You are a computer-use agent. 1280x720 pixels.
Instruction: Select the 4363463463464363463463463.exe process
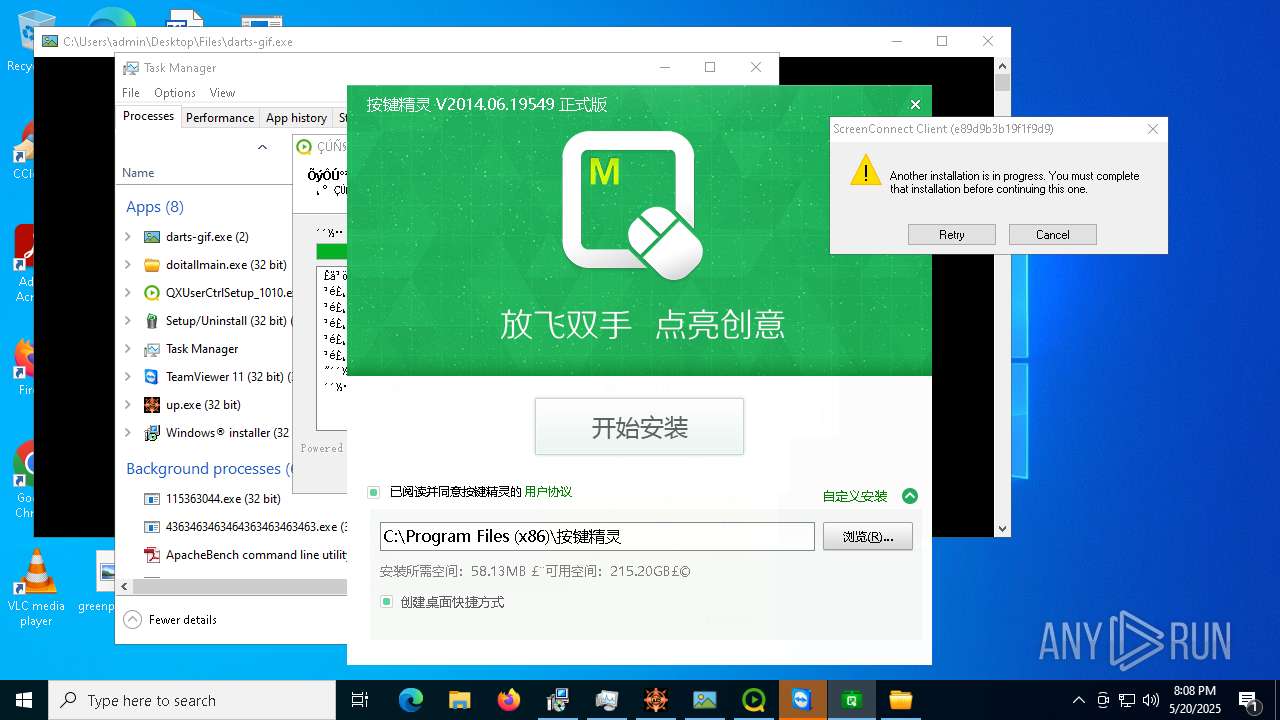pos(231,526)
